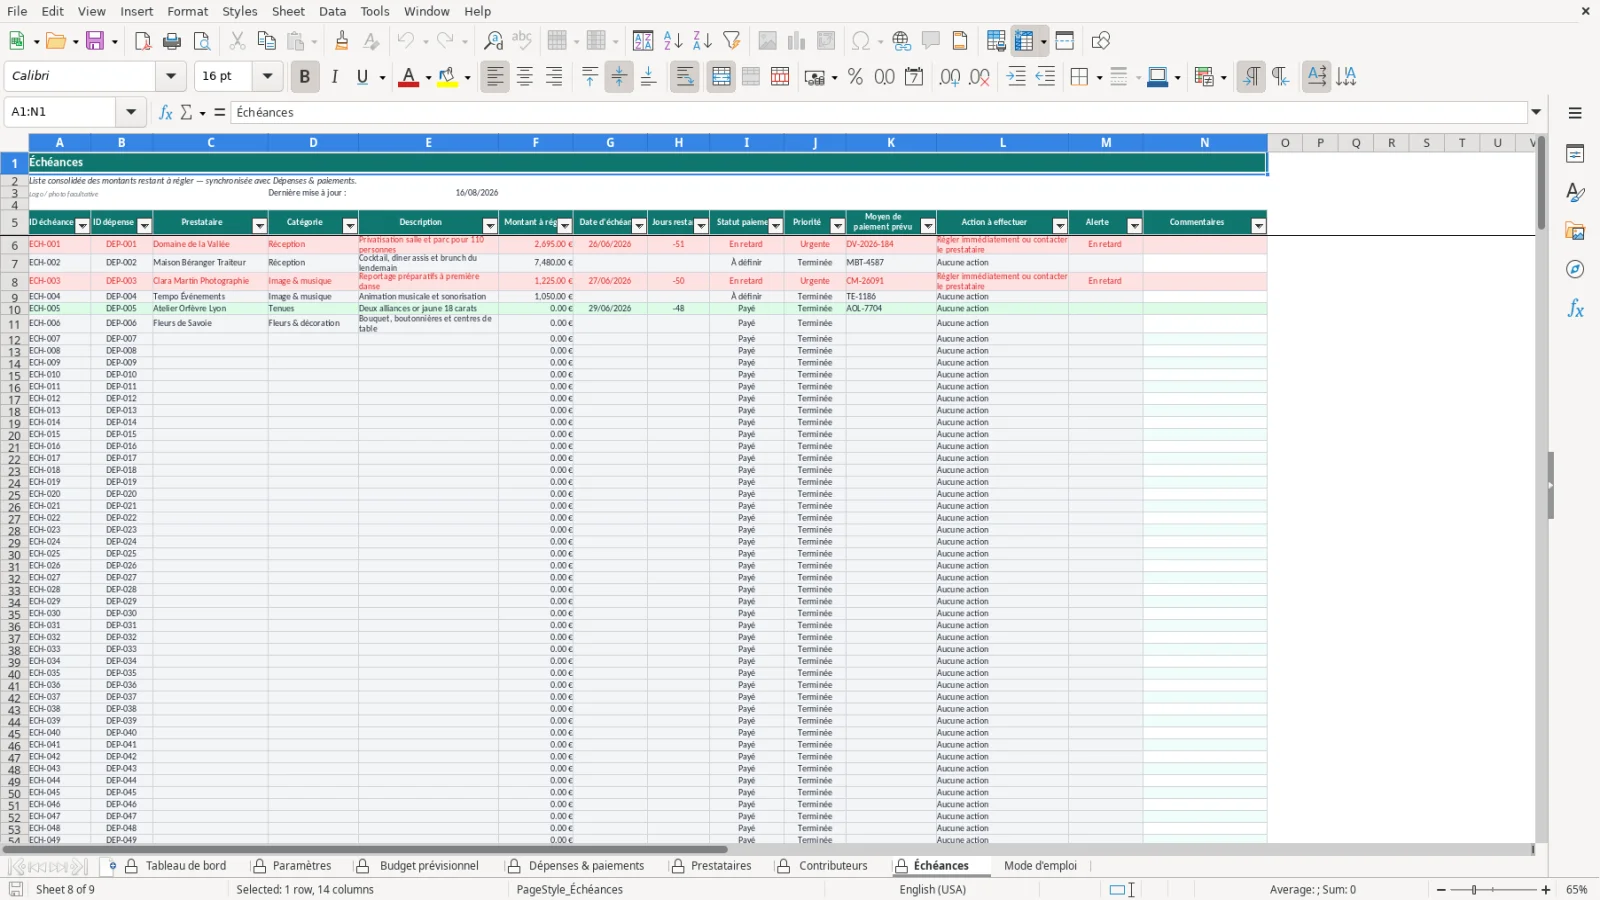Open font name dropdown
The image size is (1600, 900).
tap(171, 76)
